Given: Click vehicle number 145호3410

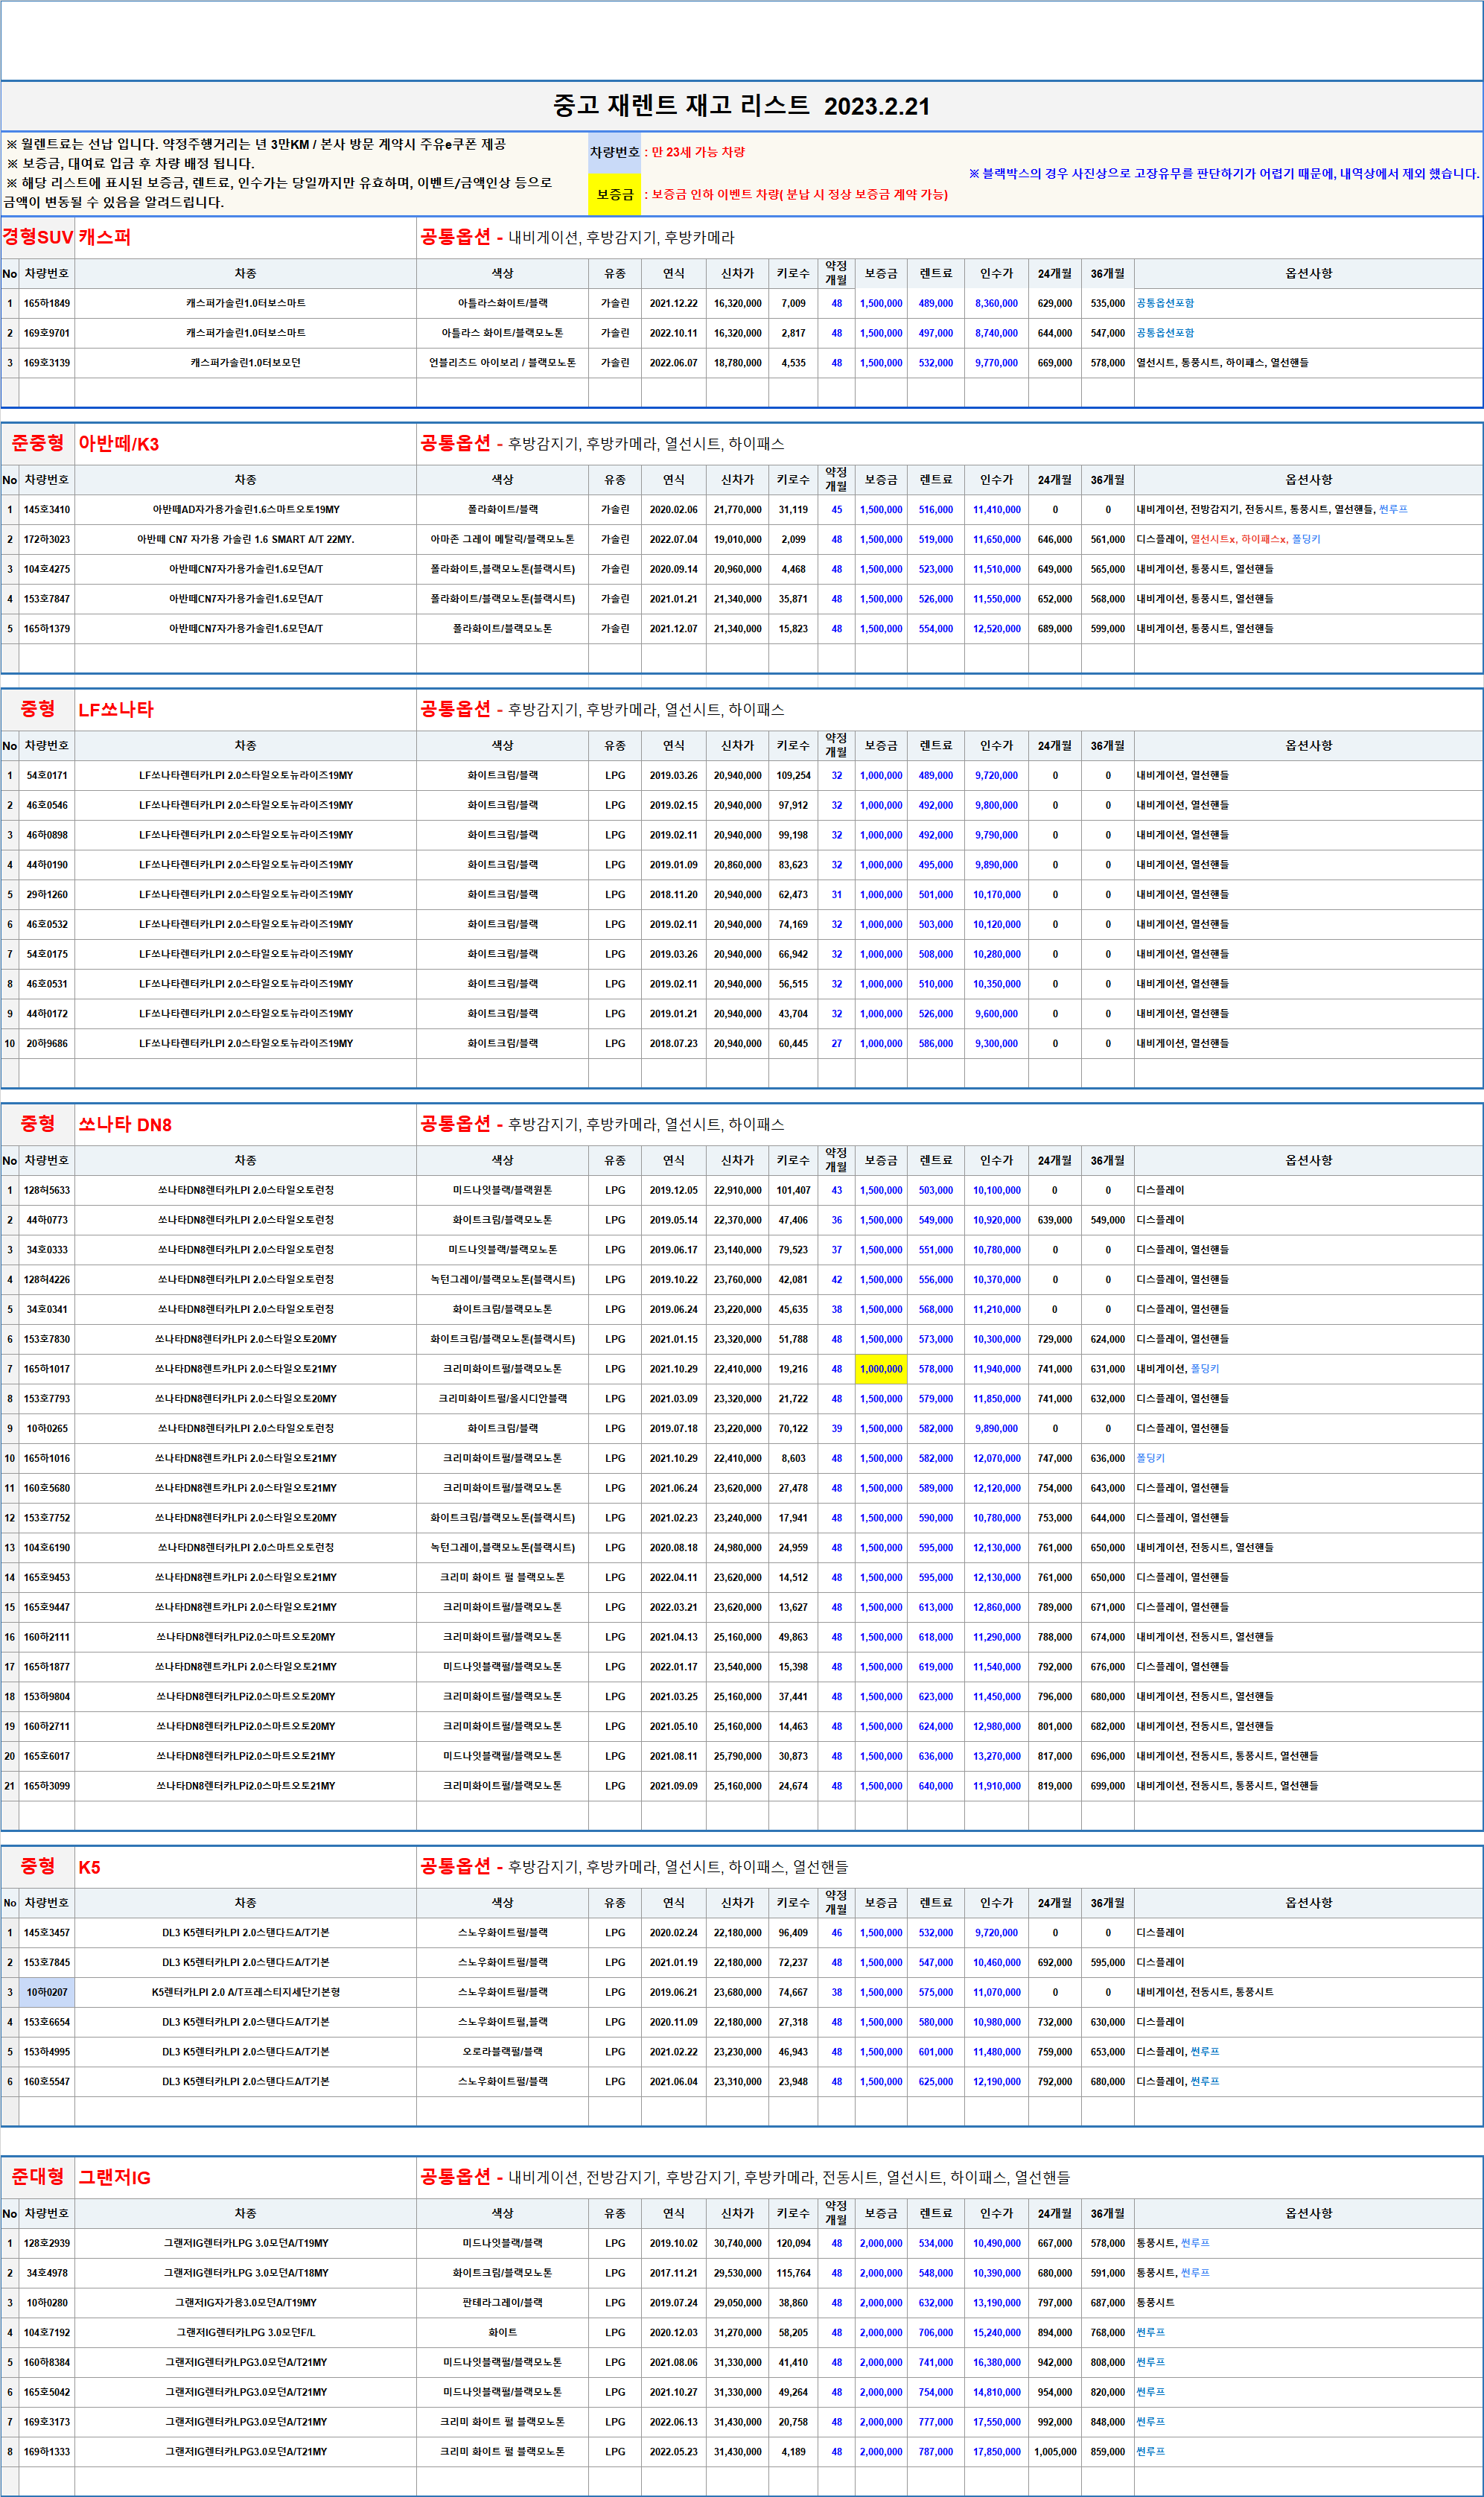Looking at the screenshot, I should (x=47, y=510).
